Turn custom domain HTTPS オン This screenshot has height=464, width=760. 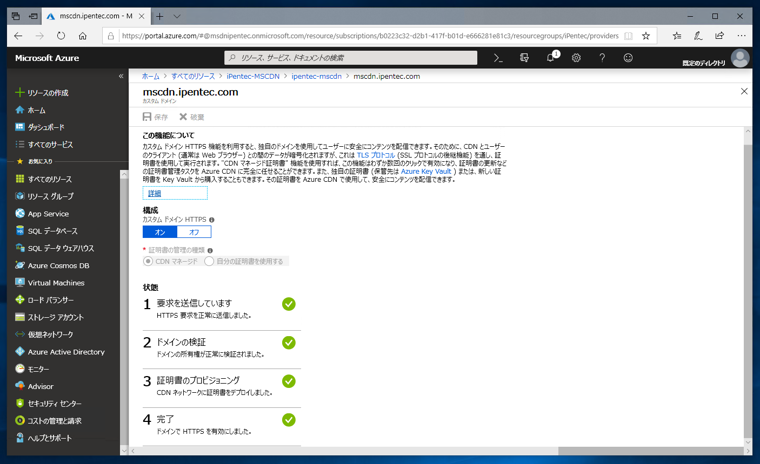tap(160, 232)
